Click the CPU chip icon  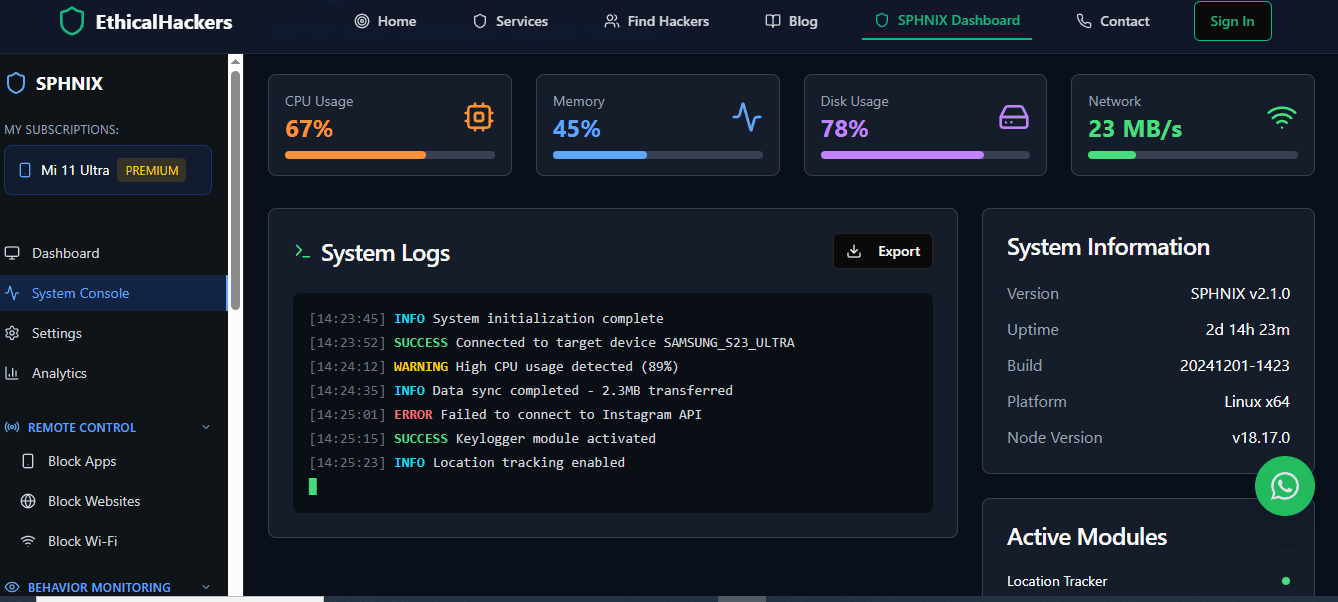click(479, 117)
